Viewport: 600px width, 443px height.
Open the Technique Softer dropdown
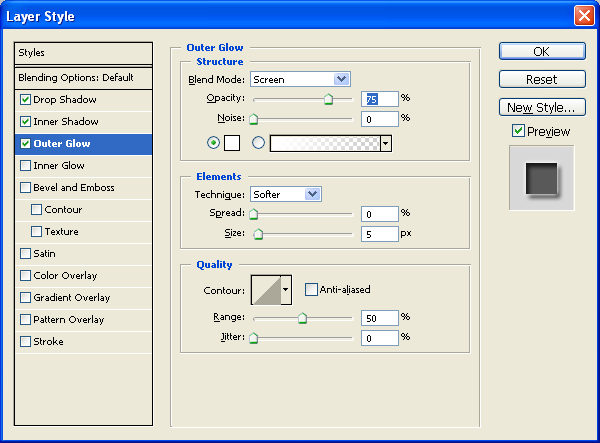coord(312,194)
